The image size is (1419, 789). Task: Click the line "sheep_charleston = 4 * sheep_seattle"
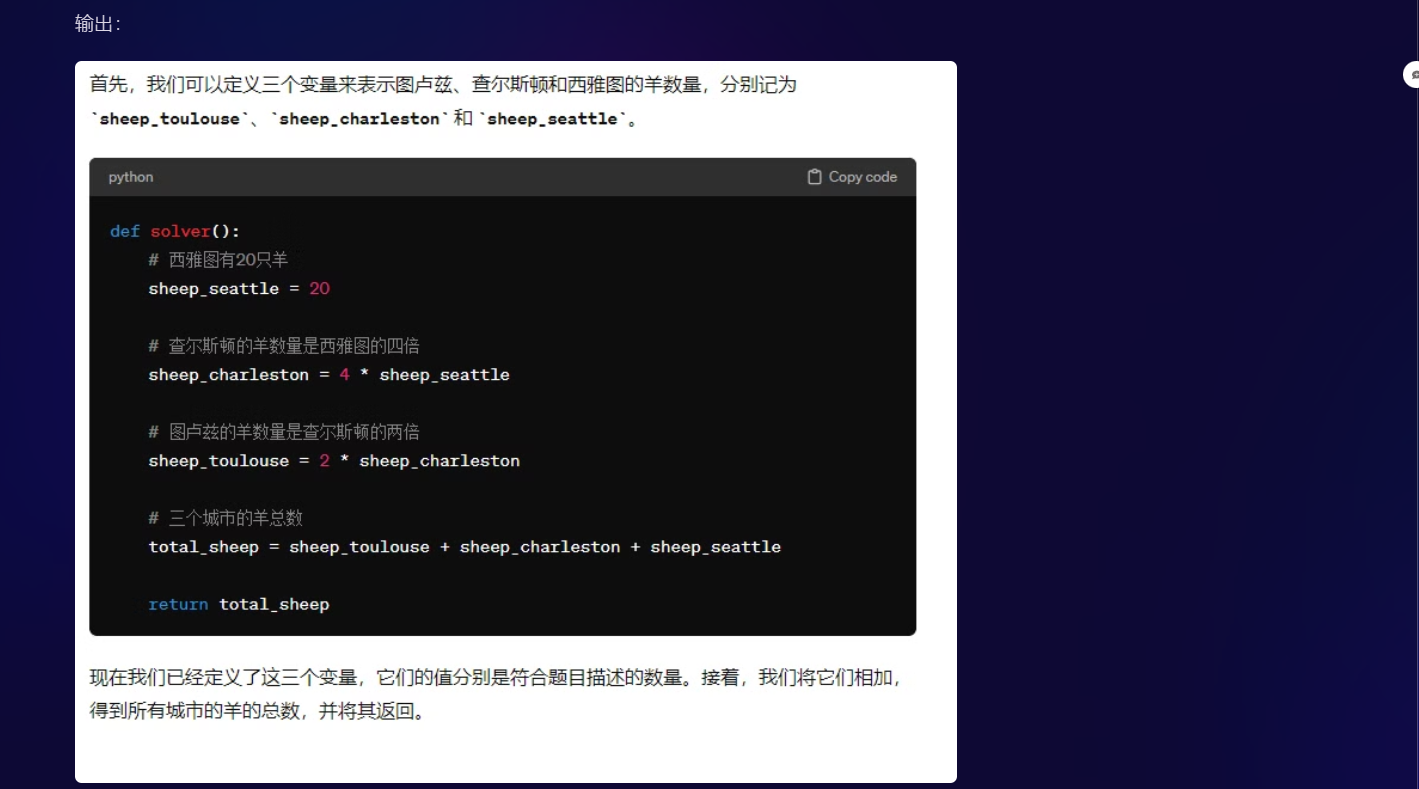click(x=329, y=375)
